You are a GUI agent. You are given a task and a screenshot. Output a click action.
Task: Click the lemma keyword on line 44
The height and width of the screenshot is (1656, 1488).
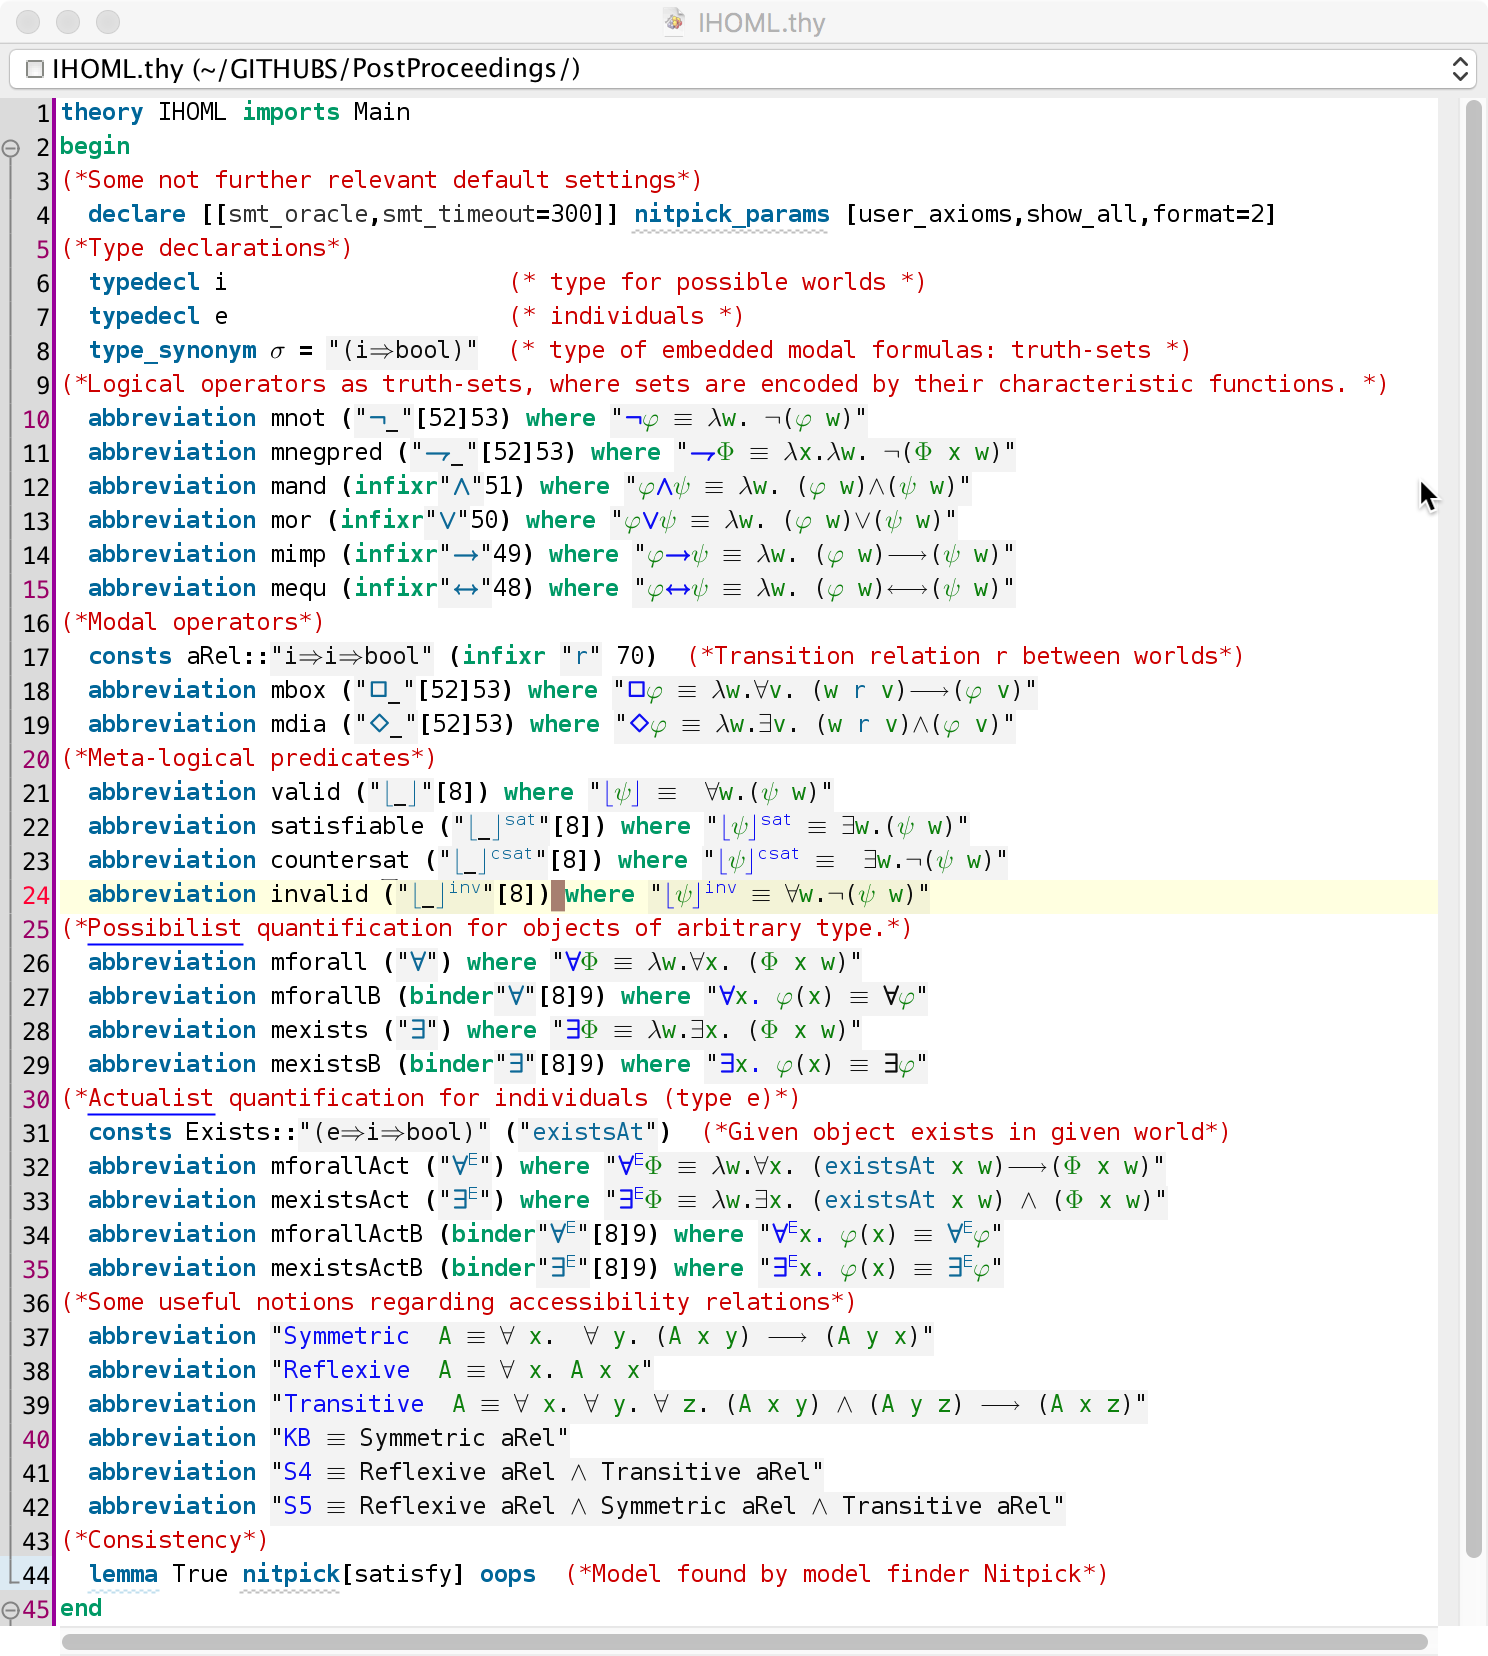pos(123,1574)
